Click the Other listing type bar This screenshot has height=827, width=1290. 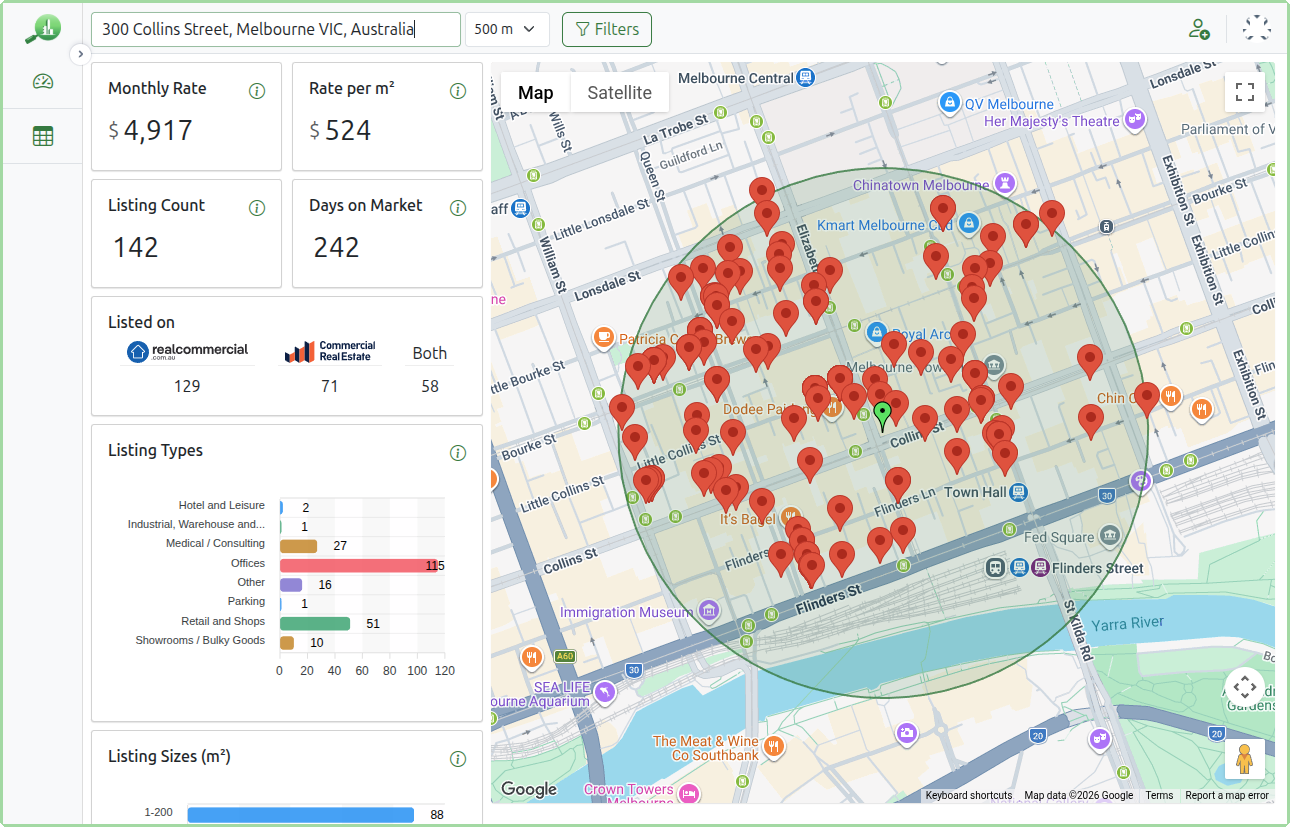pyautogui.click(x=291, y=585)
